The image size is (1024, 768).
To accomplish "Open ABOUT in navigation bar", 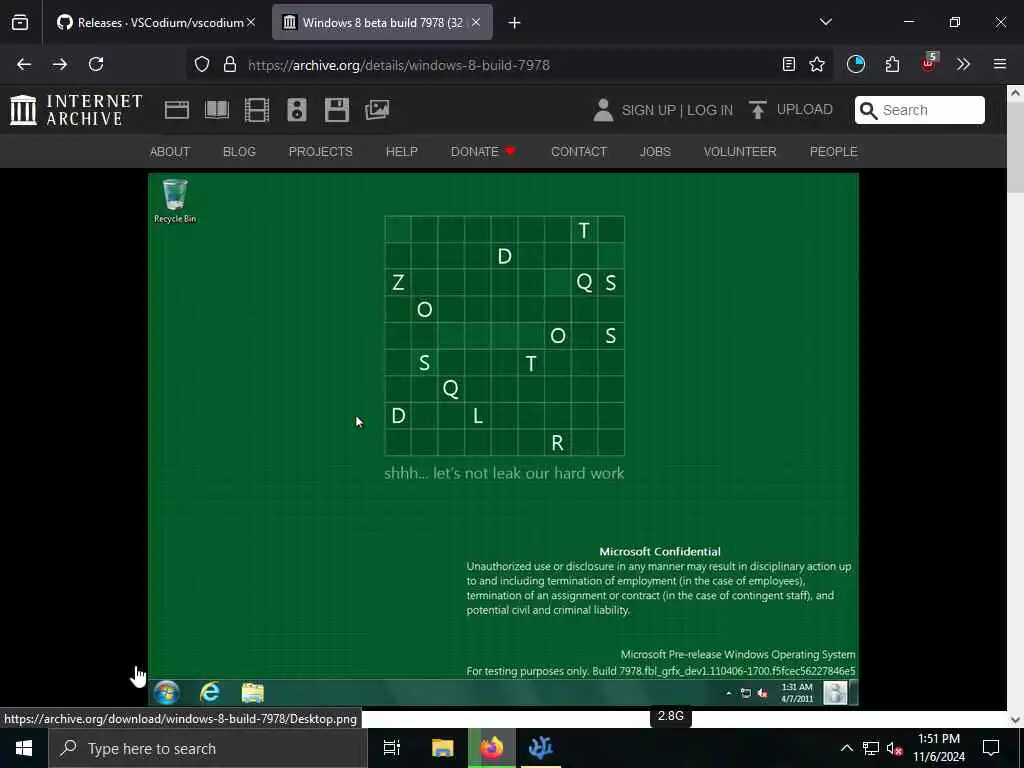I will 170,152.
